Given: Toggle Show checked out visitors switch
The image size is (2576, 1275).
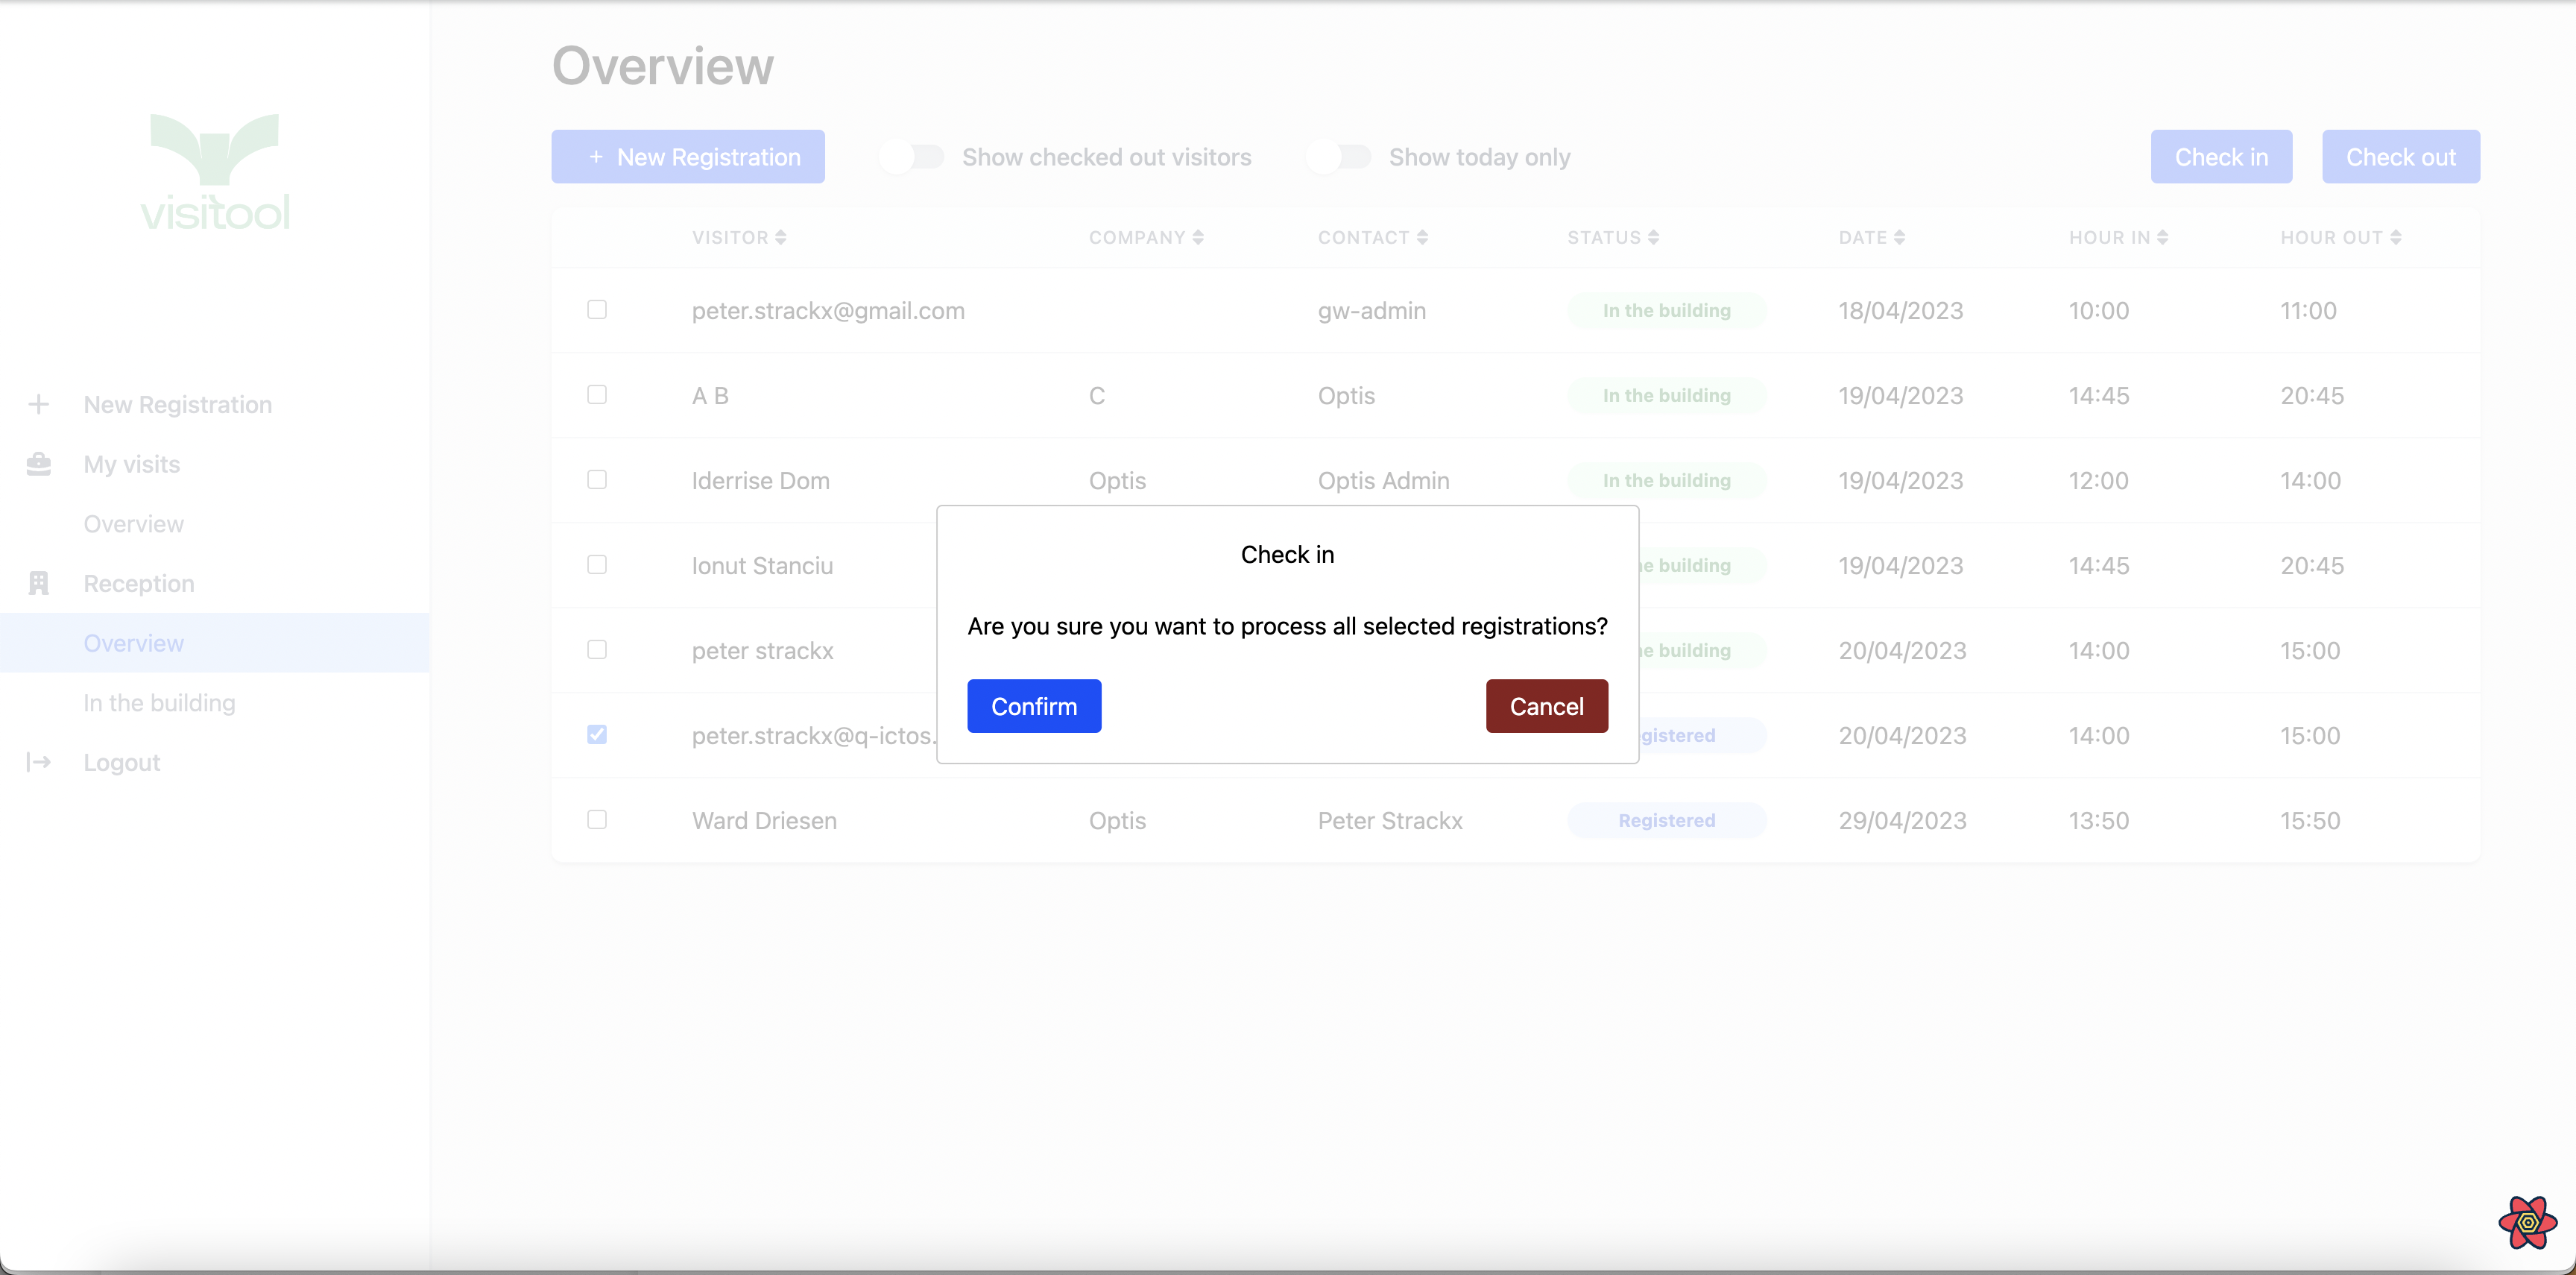Looking at the screenshot, I should point(911,157).
